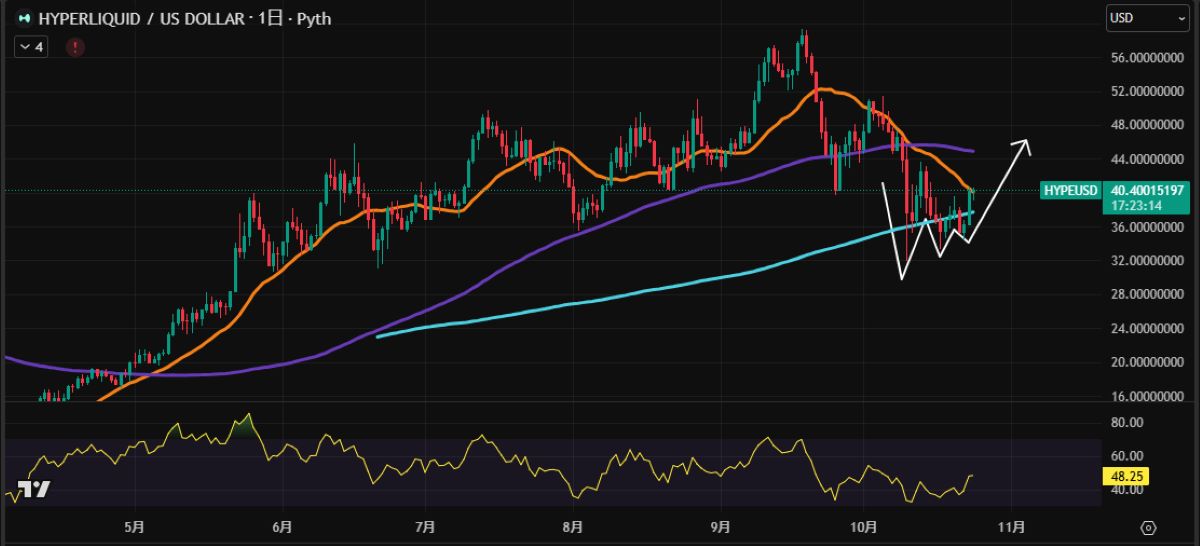Click the 20.00000000 price axis label
Screen dimensions: 1200x546
coord(1147,362)
